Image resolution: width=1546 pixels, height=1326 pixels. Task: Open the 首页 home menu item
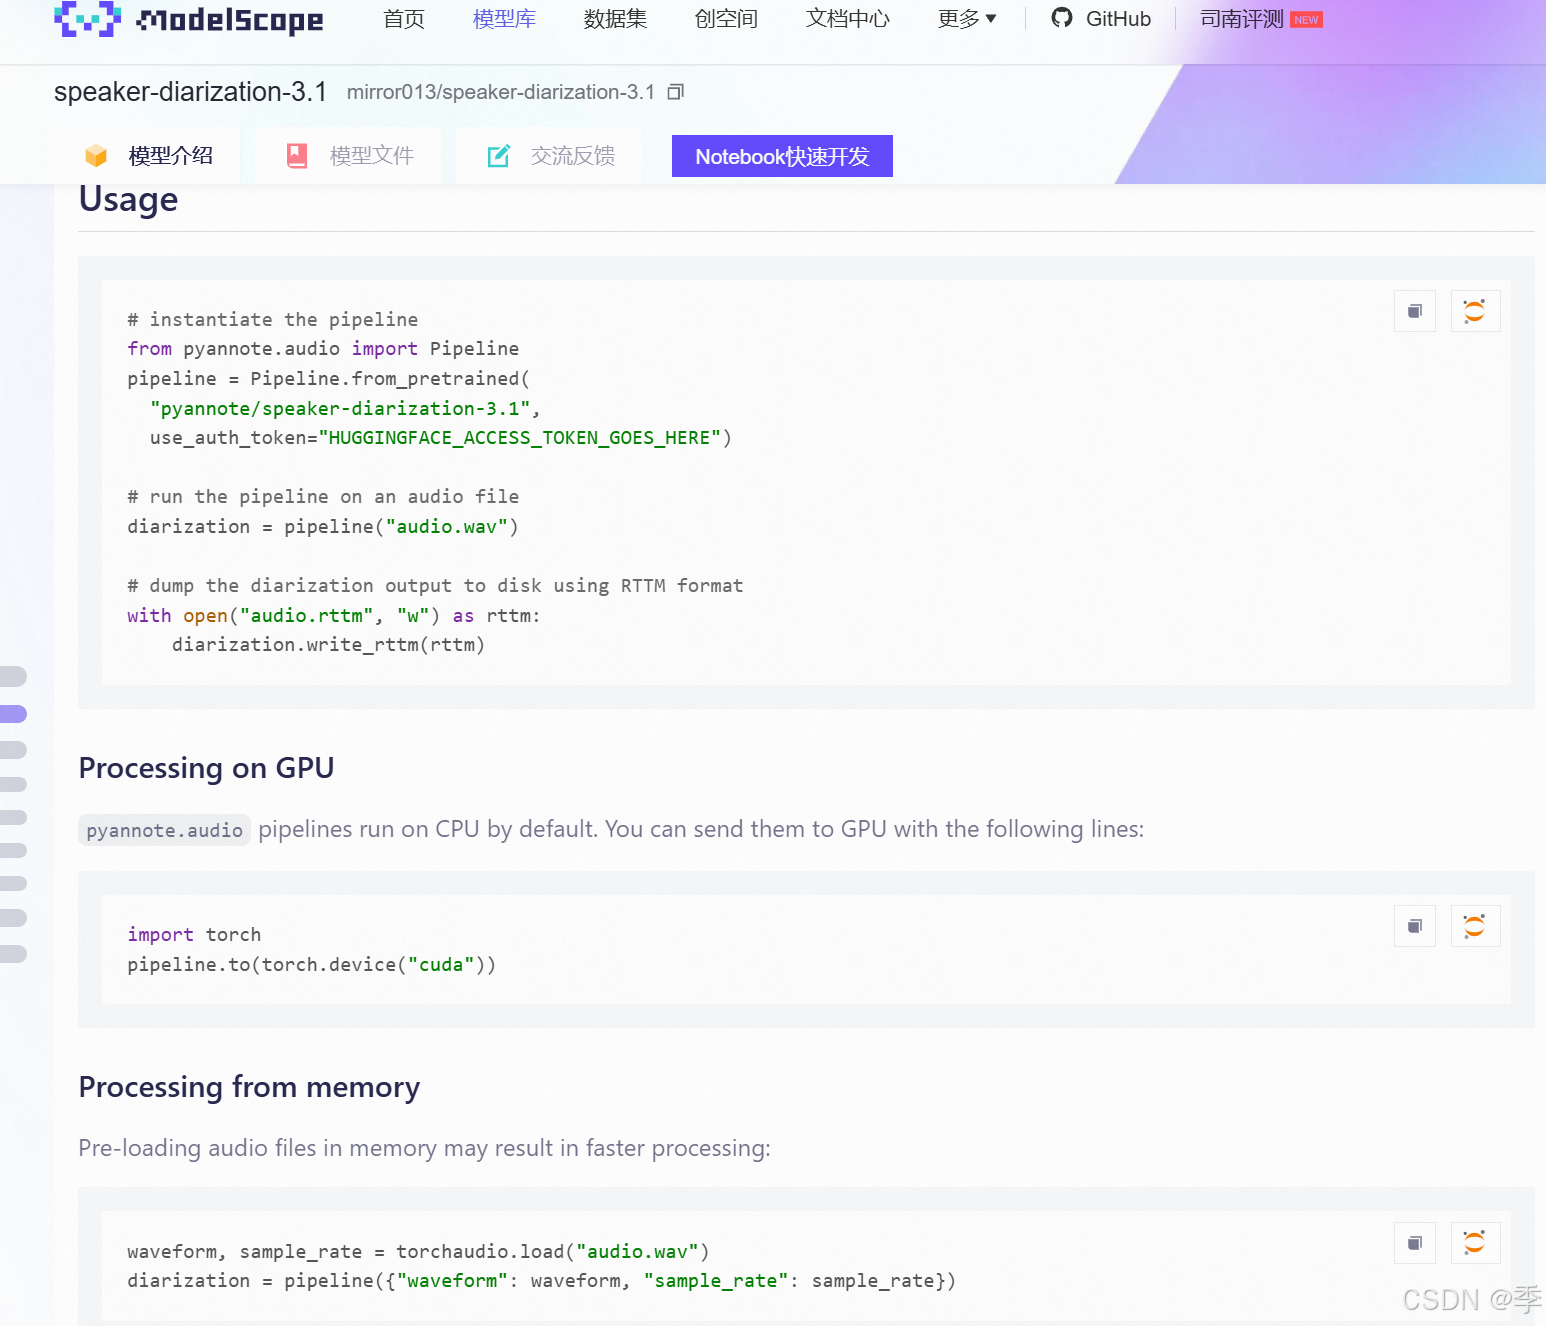(x=404, y=19)
